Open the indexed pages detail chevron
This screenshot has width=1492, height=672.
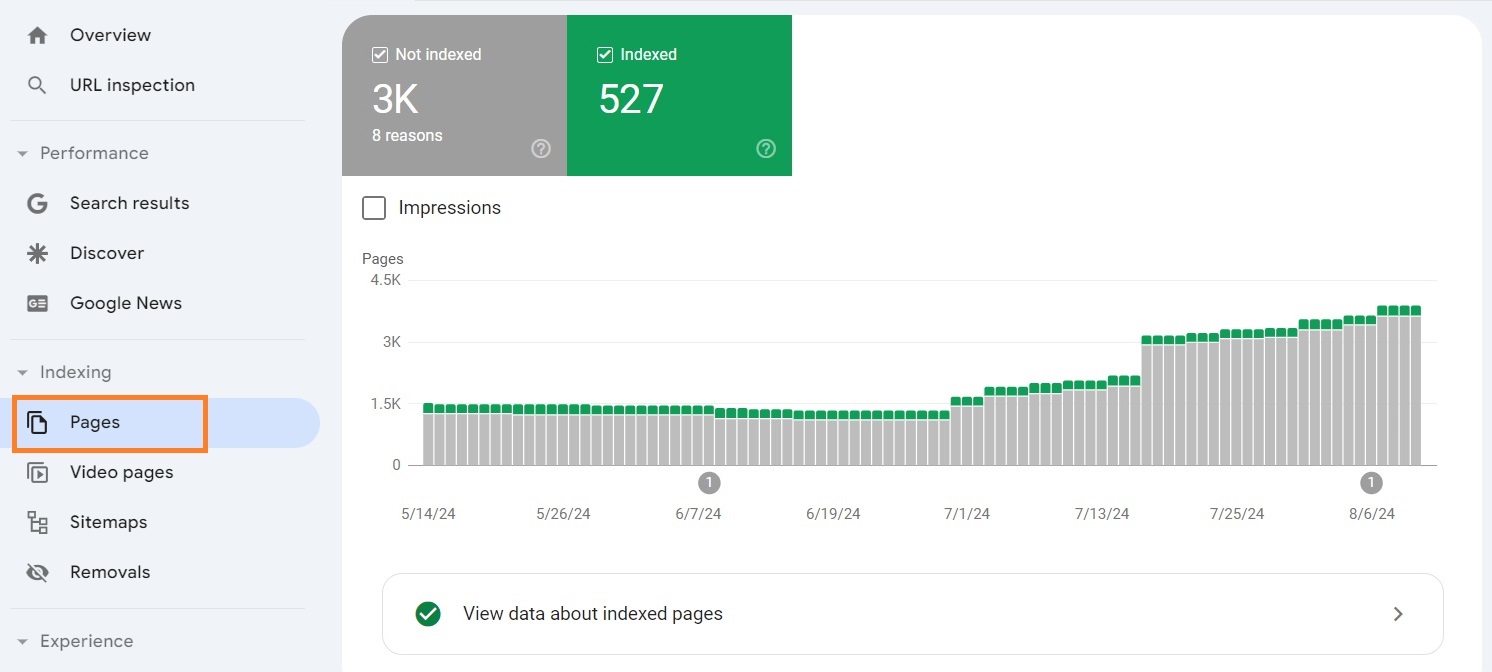click(x=1399, y=613)
